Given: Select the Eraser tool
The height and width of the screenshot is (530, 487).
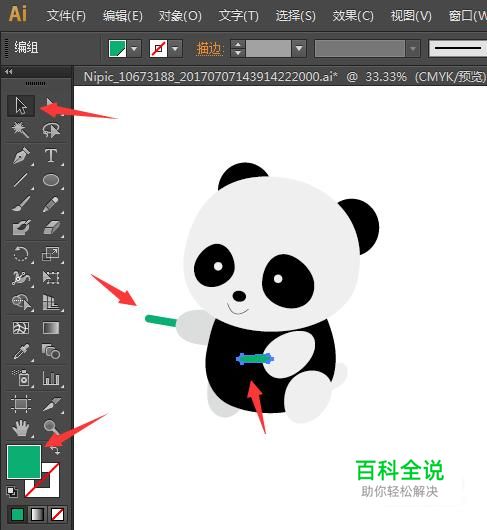Looking at the screenshot, I should [x=51, y=228].
